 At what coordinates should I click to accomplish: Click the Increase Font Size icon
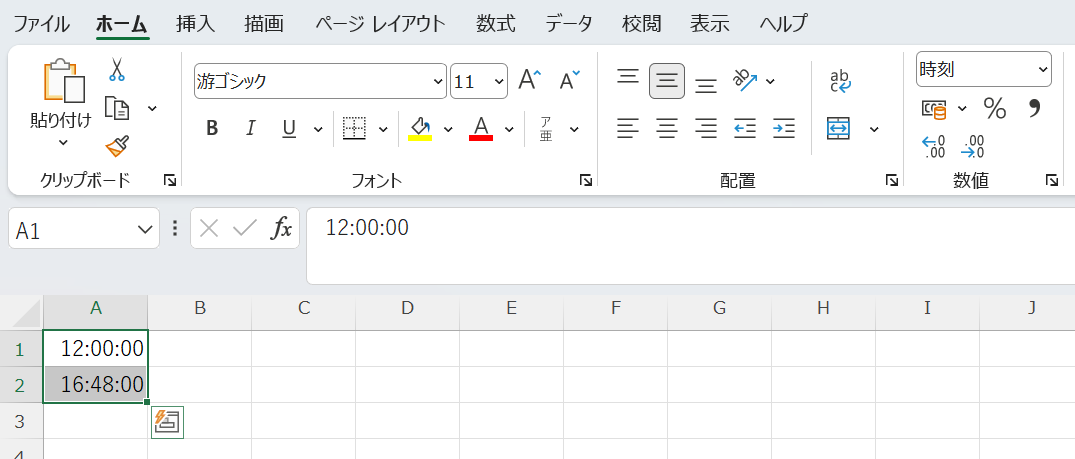pos(530,81)
